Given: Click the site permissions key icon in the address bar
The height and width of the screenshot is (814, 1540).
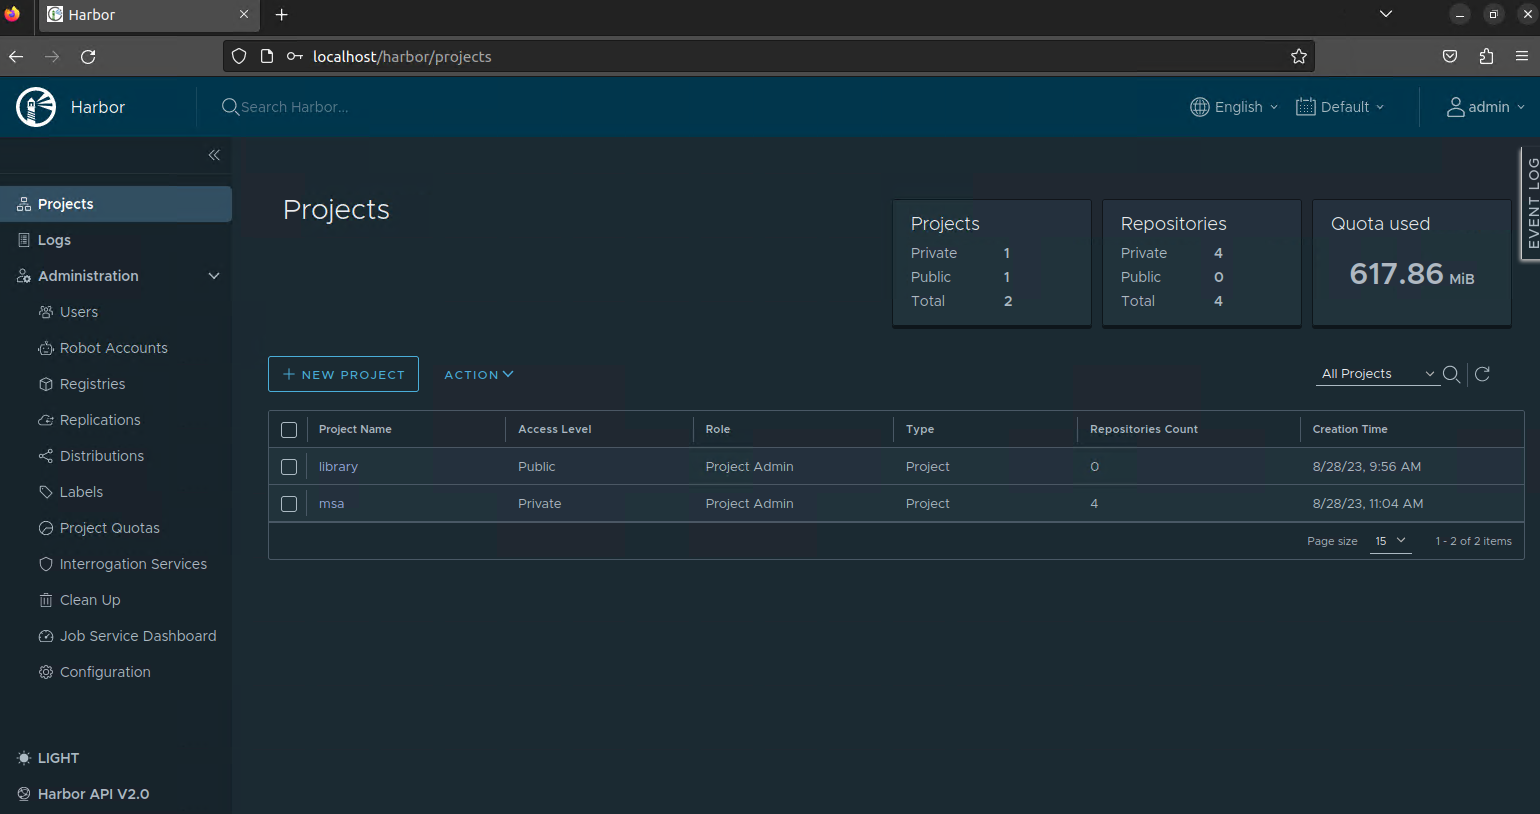Looking at the screenshot, I should point(295,56).
